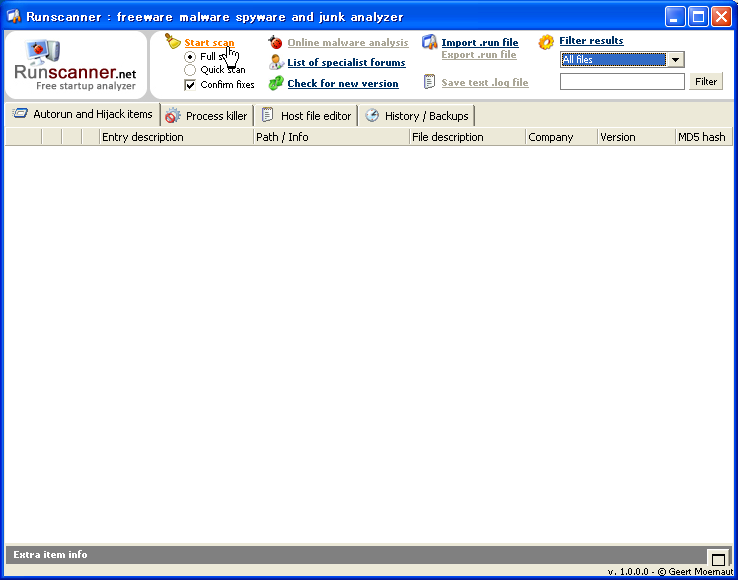738x580 pixels.
Task: Click the green Check for new version icon
Action: click(276, 83)
